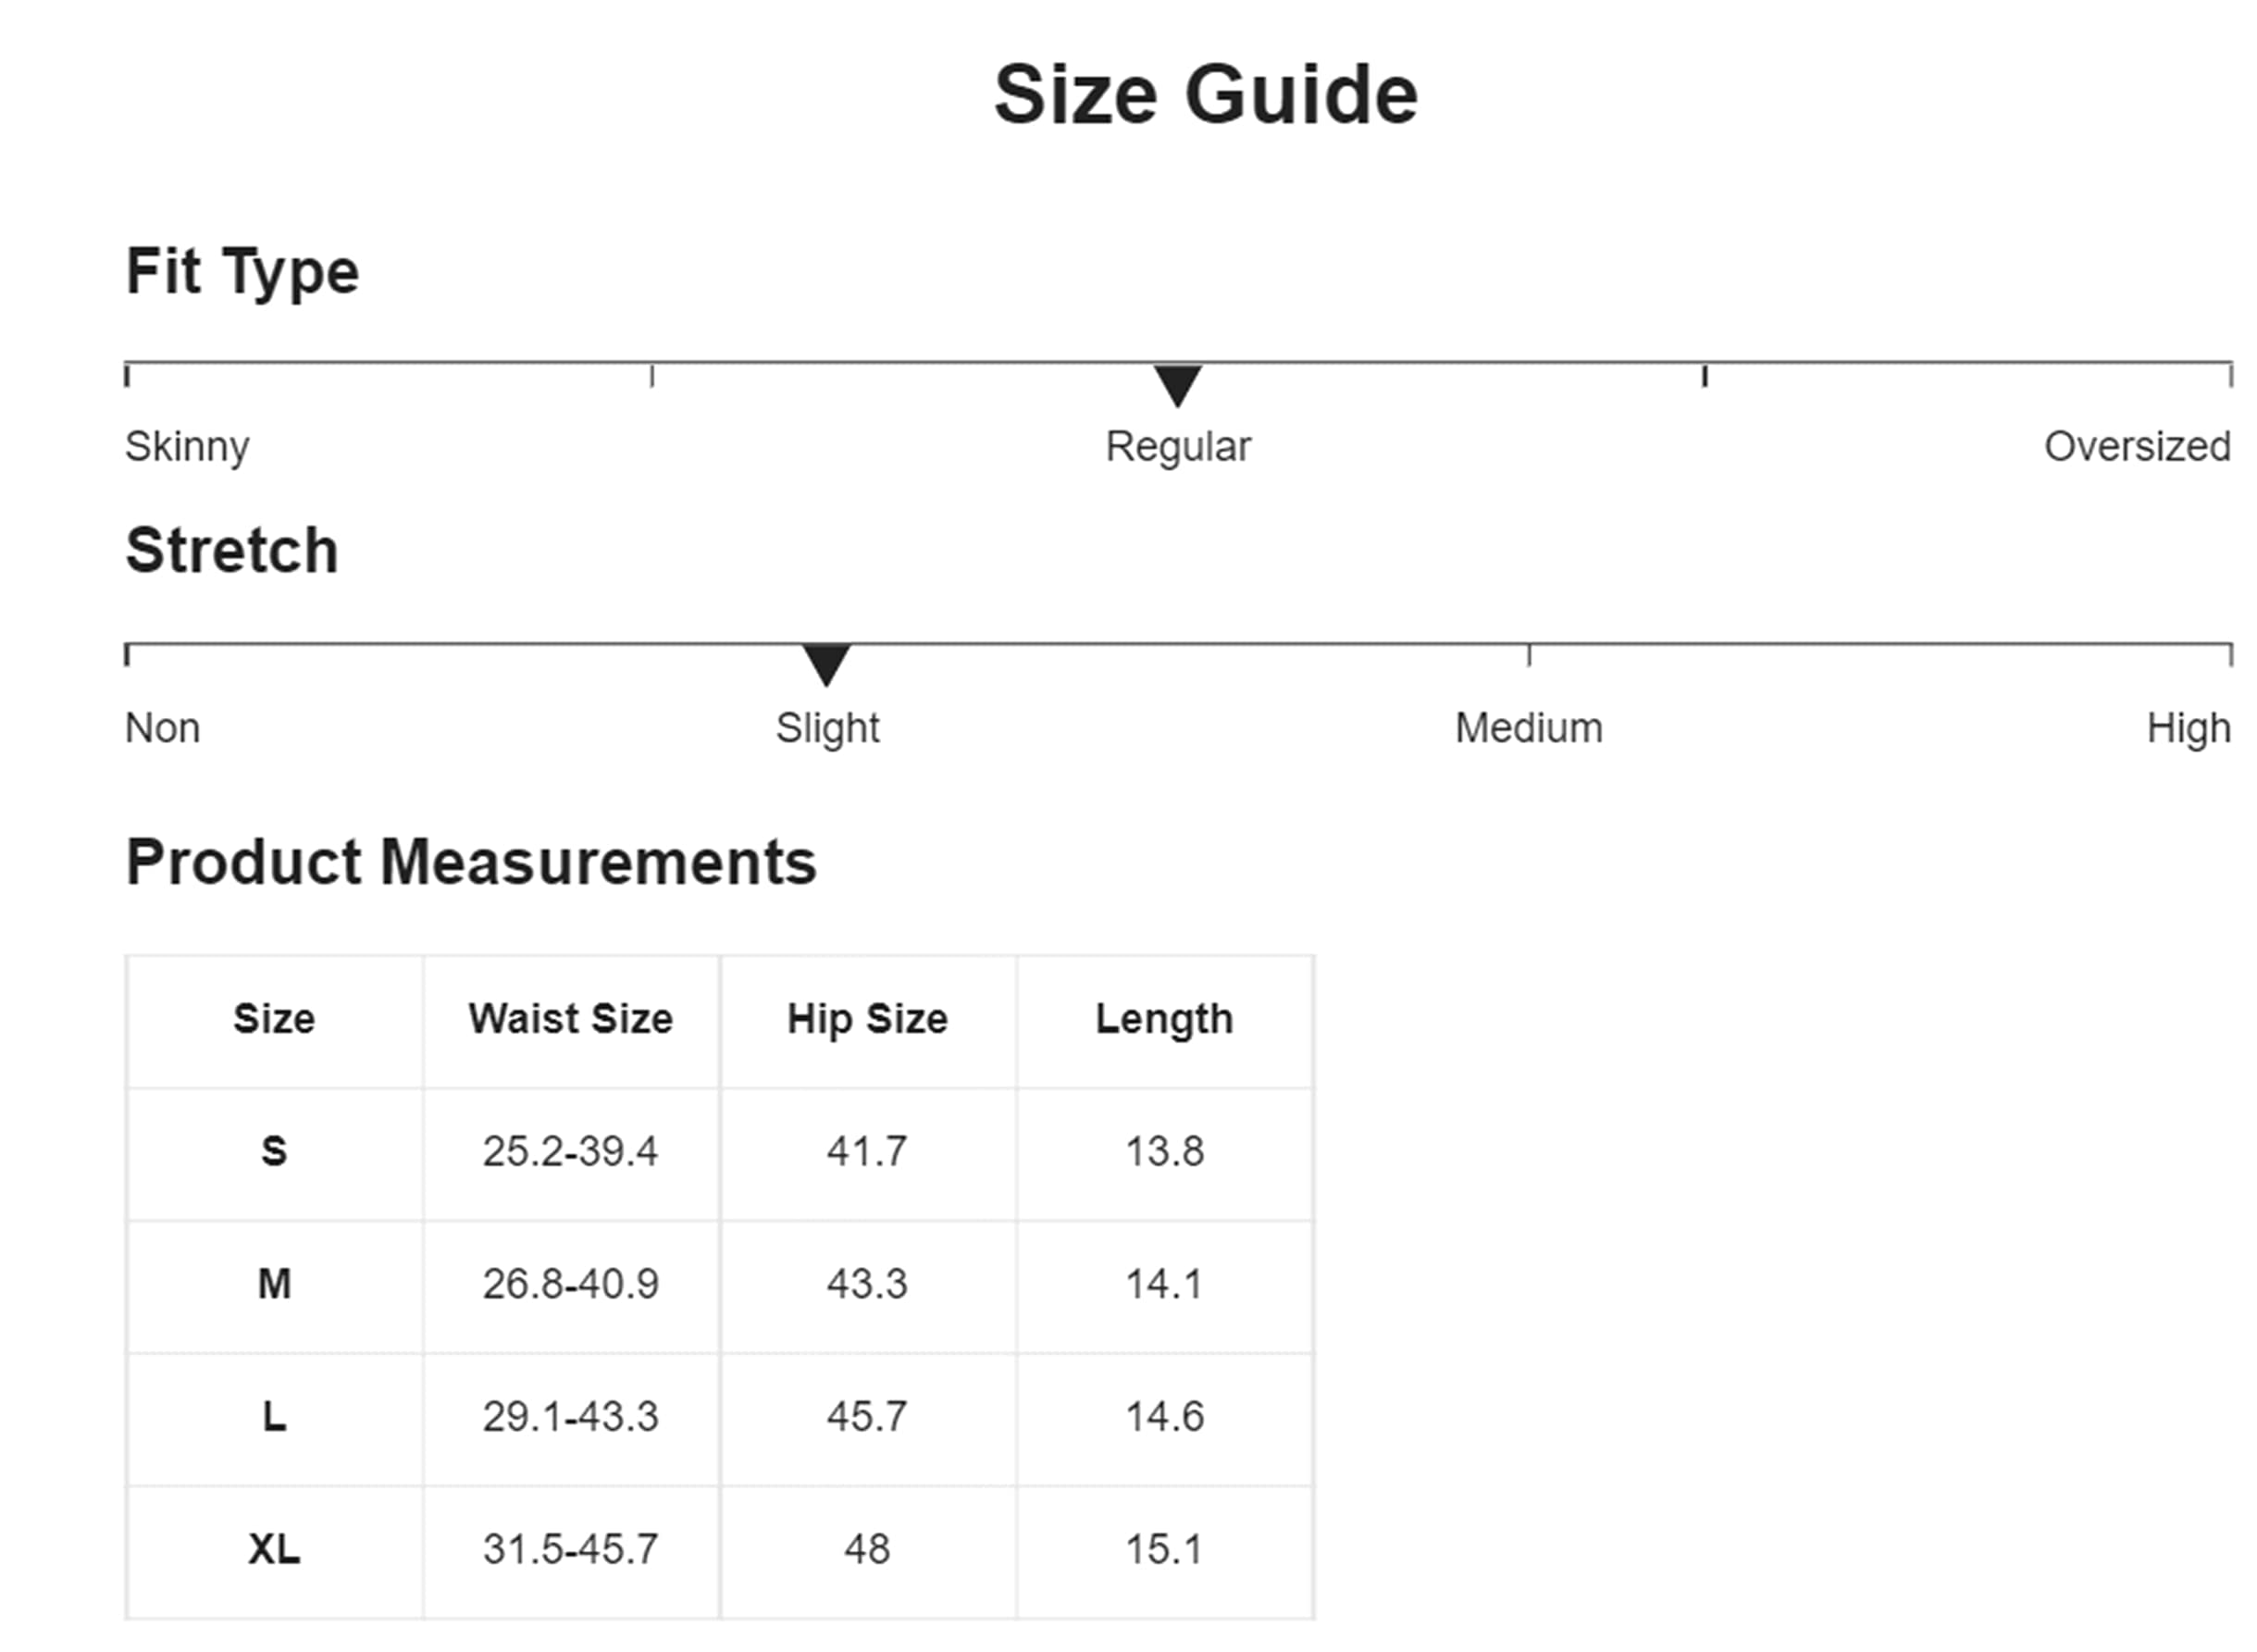This screenshot has width=2257, height=1652.
Task: Click the 45.7 hip size cell
Action: [x=867, y=1417]
